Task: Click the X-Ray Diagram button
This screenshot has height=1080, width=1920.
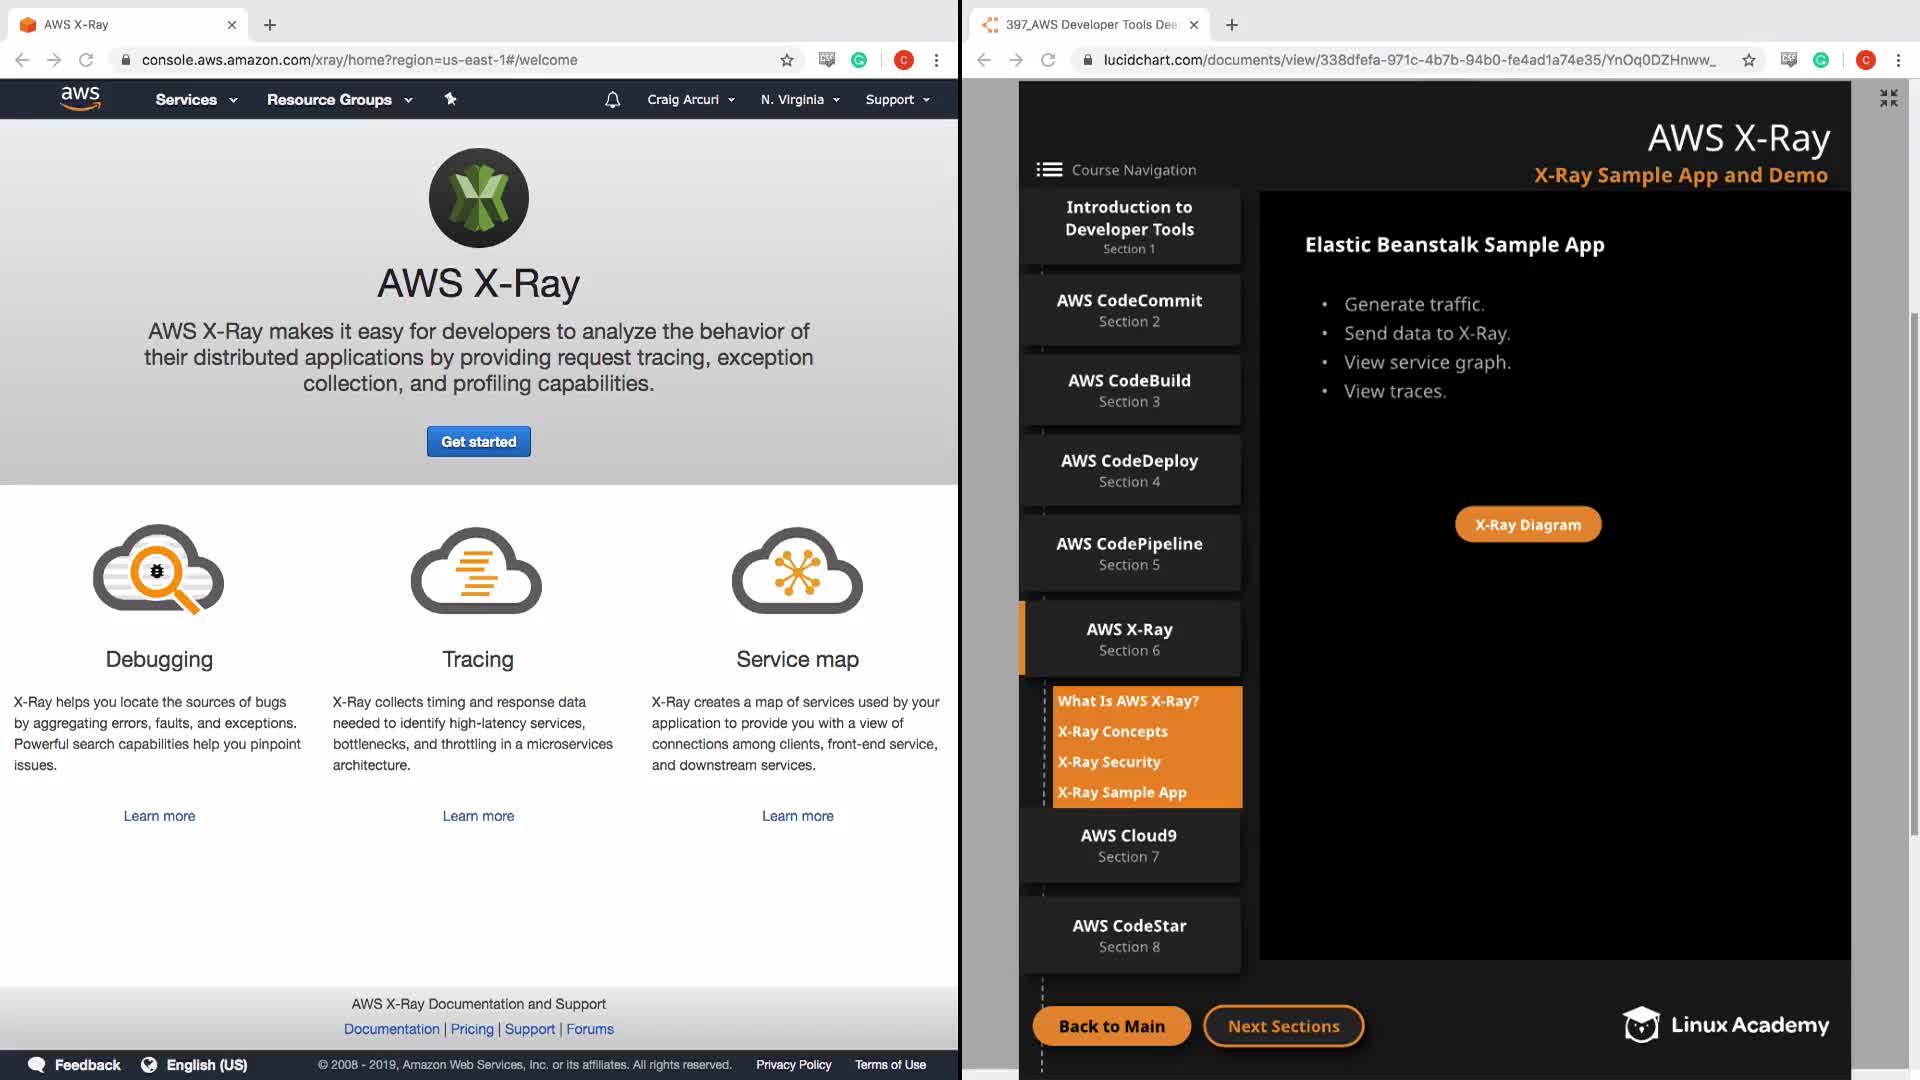Action: [x=1527, y=525]
